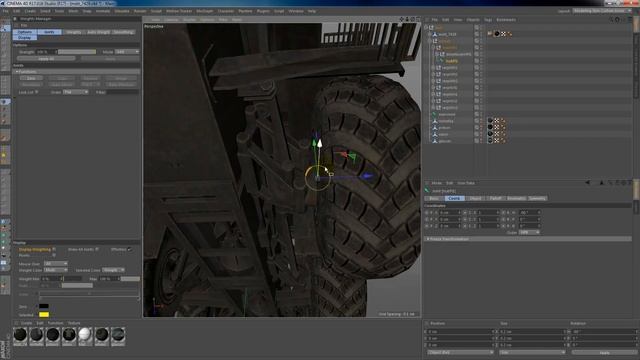Click the Zero button under Functions
This screenshot has height=360, width=640.
pyautogui.click(x=31, y=78)
